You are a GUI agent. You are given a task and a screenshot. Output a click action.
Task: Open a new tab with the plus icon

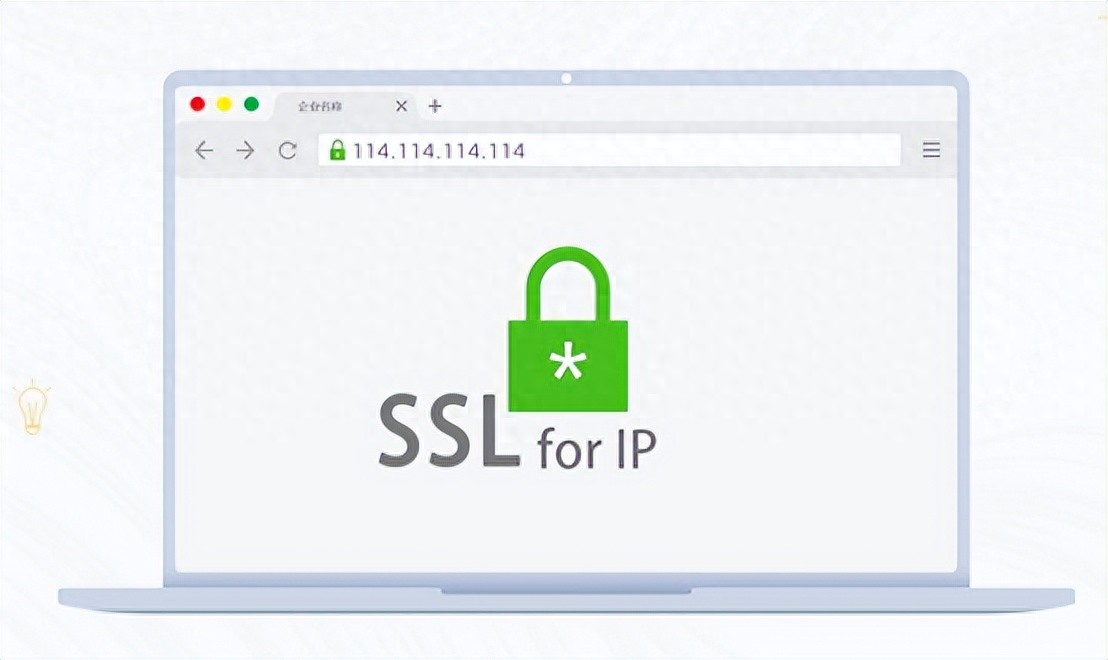tap(435, 106)
